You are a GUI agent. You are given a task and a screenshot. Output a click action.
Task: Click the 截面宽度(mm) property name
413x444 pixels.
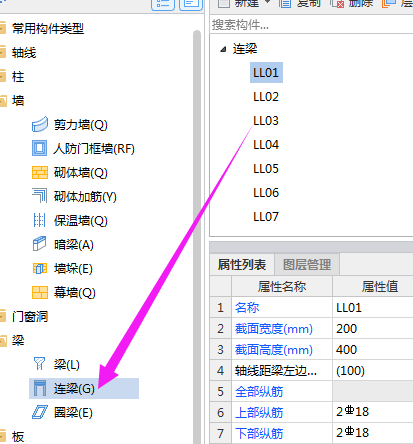point(274,329)
